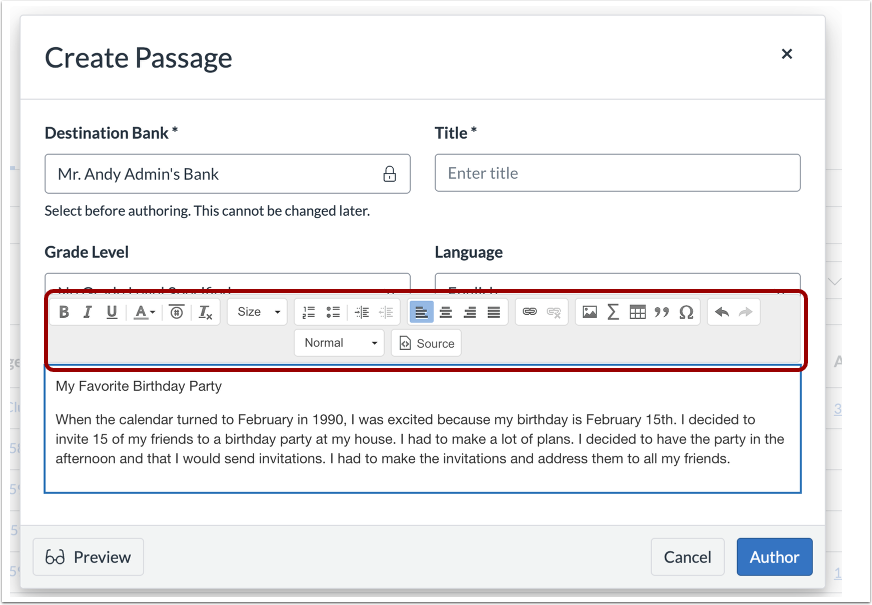The height and width of the screenshot is (605, 872).
Task: Enable the numbered list
Action: coord(307,311)
